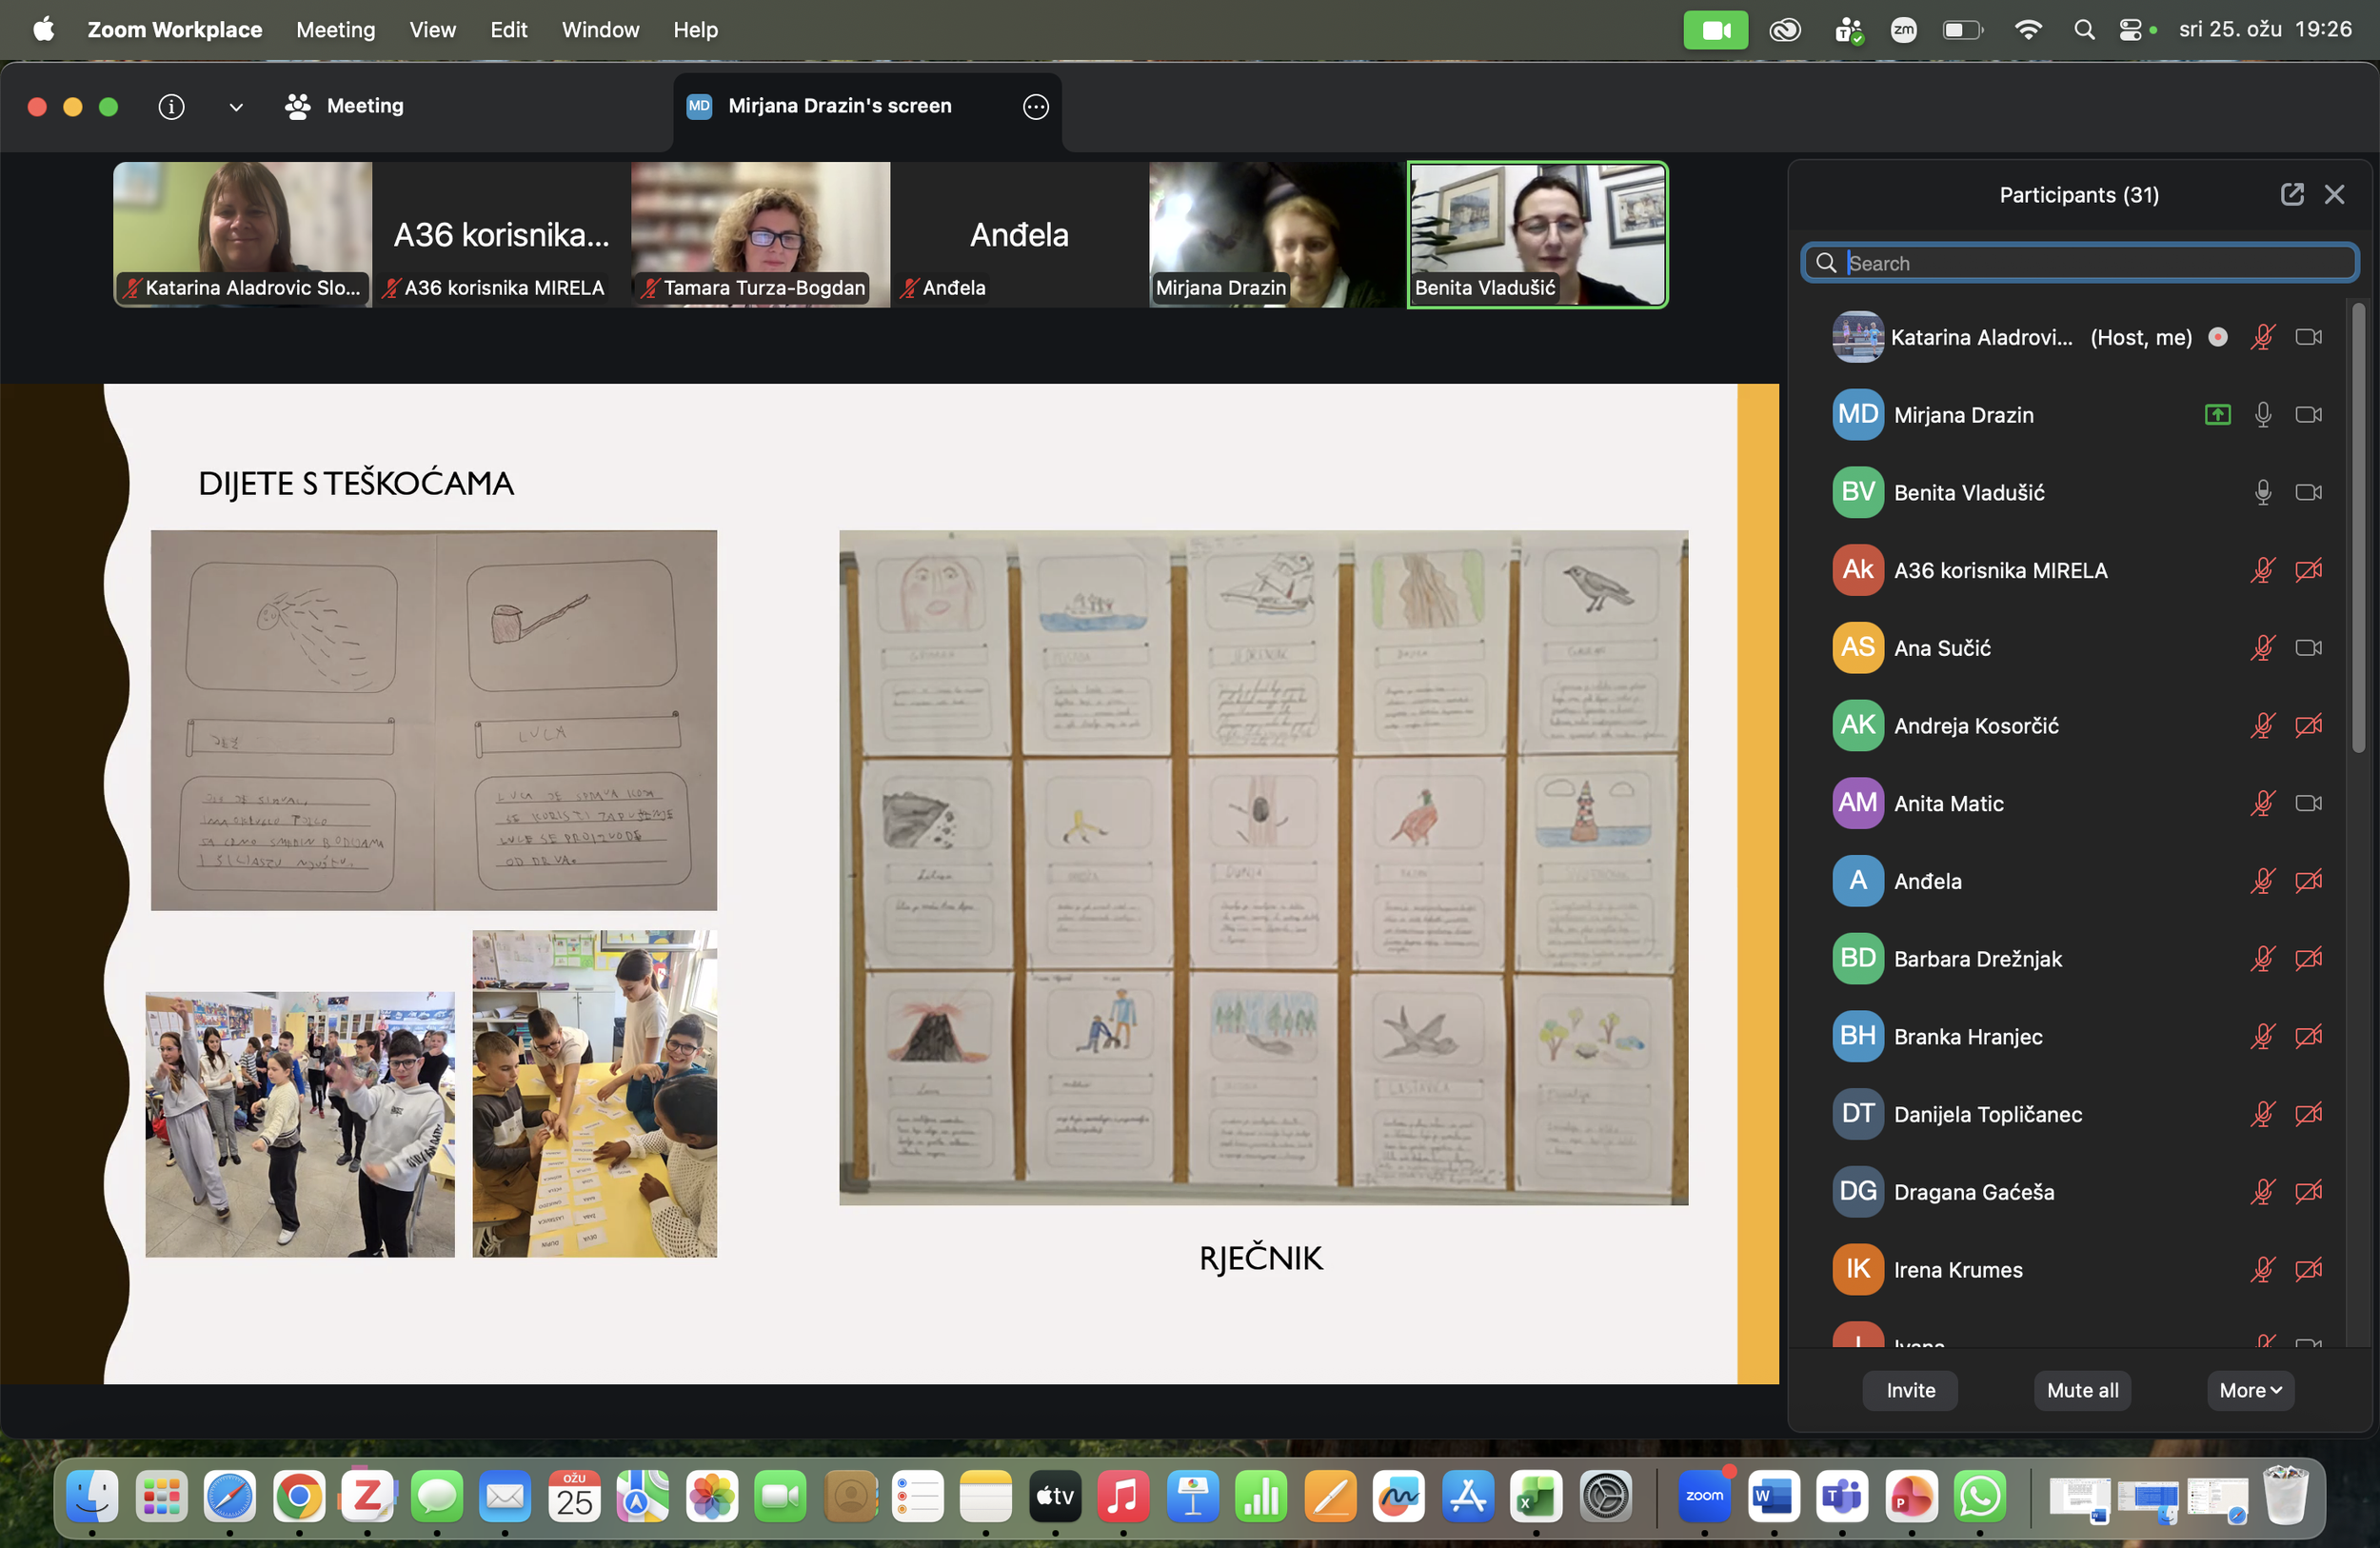Image resolution: width=2380 pixels, height=1548 pixels.
Task: Click Irena Krumes's muted mic icon
Action: pos(2263,1269)
